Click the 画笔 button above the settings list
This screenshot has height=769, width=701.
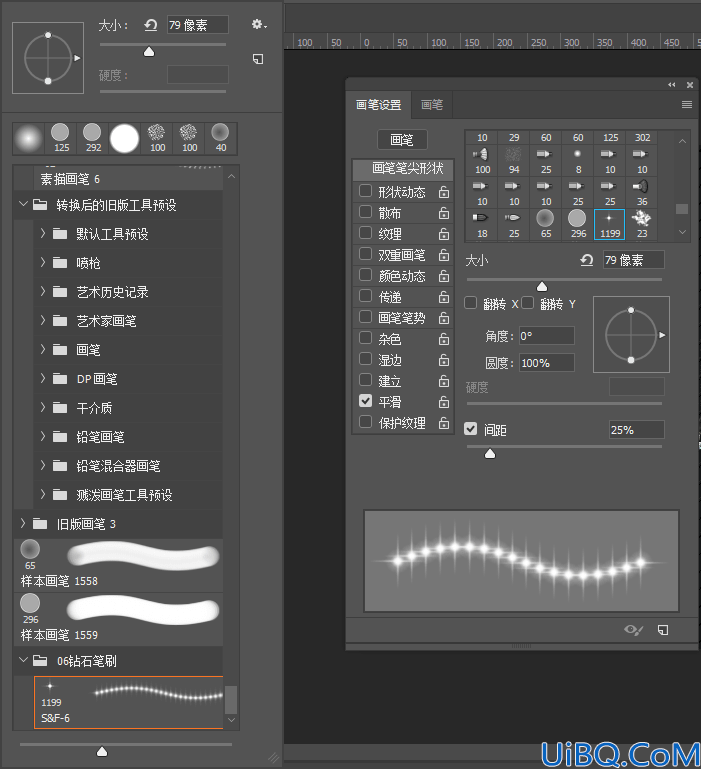click(402, 140)
